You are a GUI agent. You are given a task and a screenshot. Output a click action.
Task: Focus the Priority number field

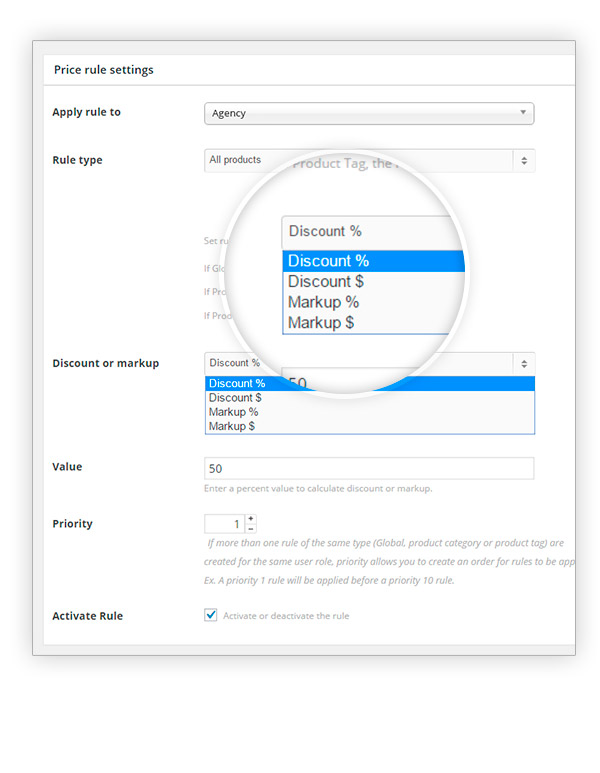[224, 523]
